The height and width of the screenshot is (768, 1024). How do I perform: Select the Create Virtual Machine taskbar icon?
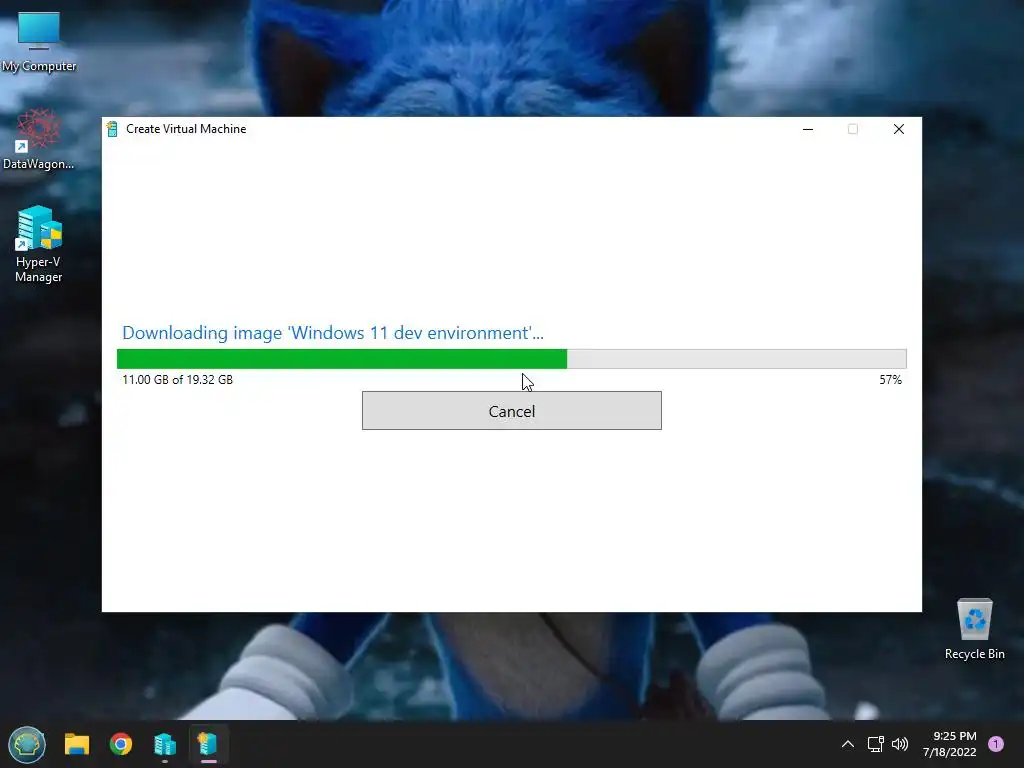[208, 744]
